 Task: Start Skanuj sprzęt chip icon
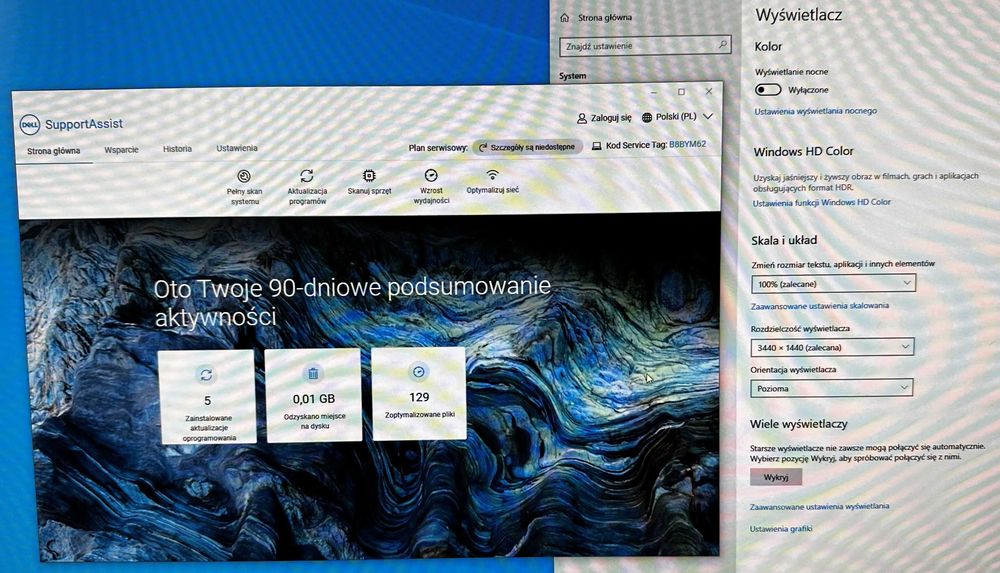point(369,175)
